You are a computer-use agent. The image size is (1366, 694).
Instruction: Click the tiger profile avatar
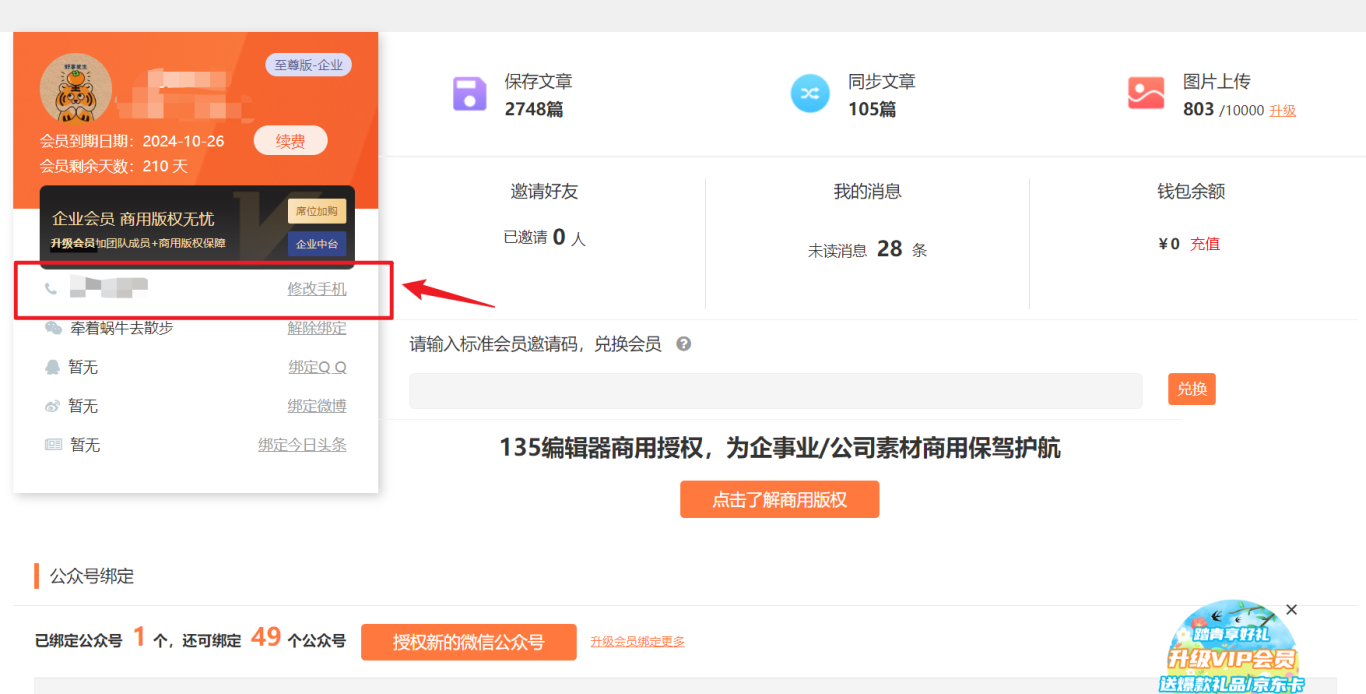[x=75, y=89]
